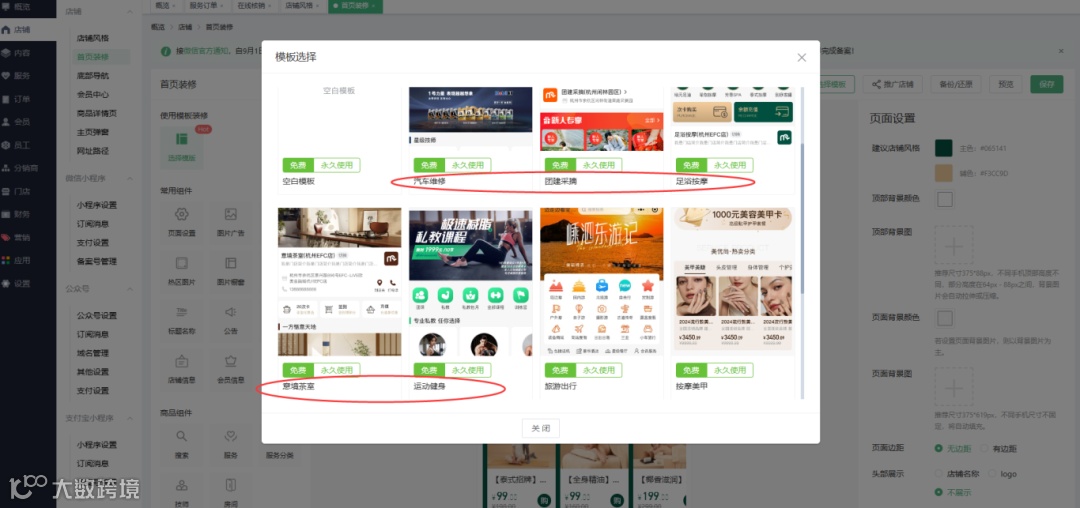This screenshot has width=1080, height=508.
Task: Add the 服务分类 component
Action: (x=280, y=455)
